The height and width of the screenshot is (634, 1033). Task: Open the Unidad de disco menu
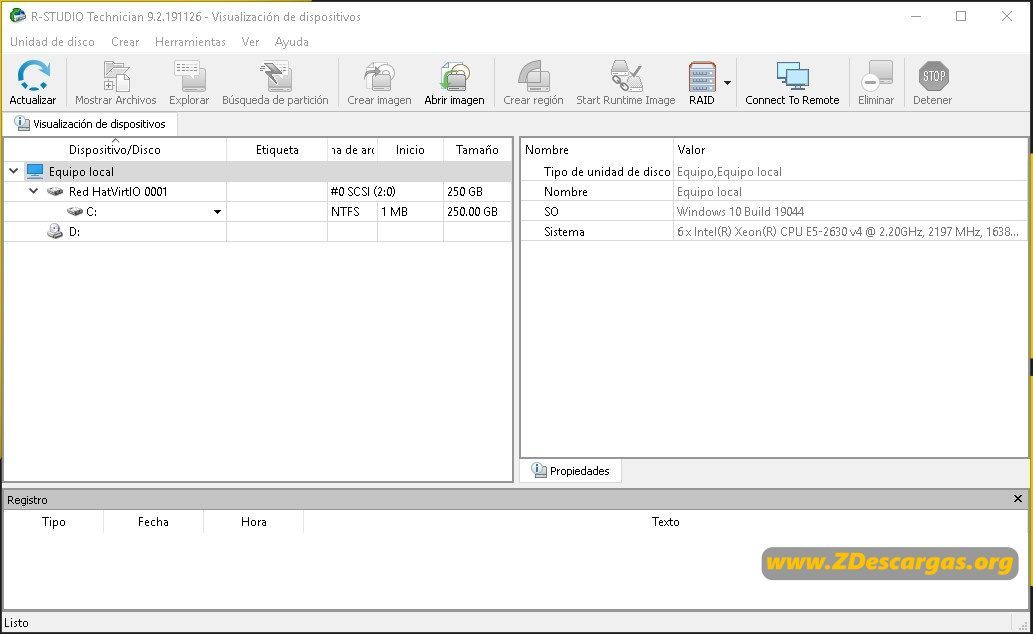click(52, 42)
